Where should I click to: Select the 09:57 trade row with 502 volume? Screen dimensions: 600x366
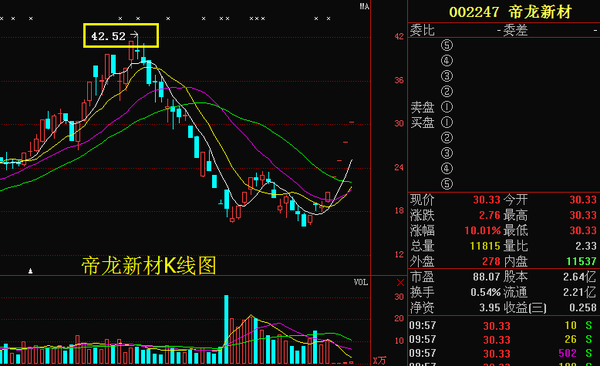[x=504, y=353]
